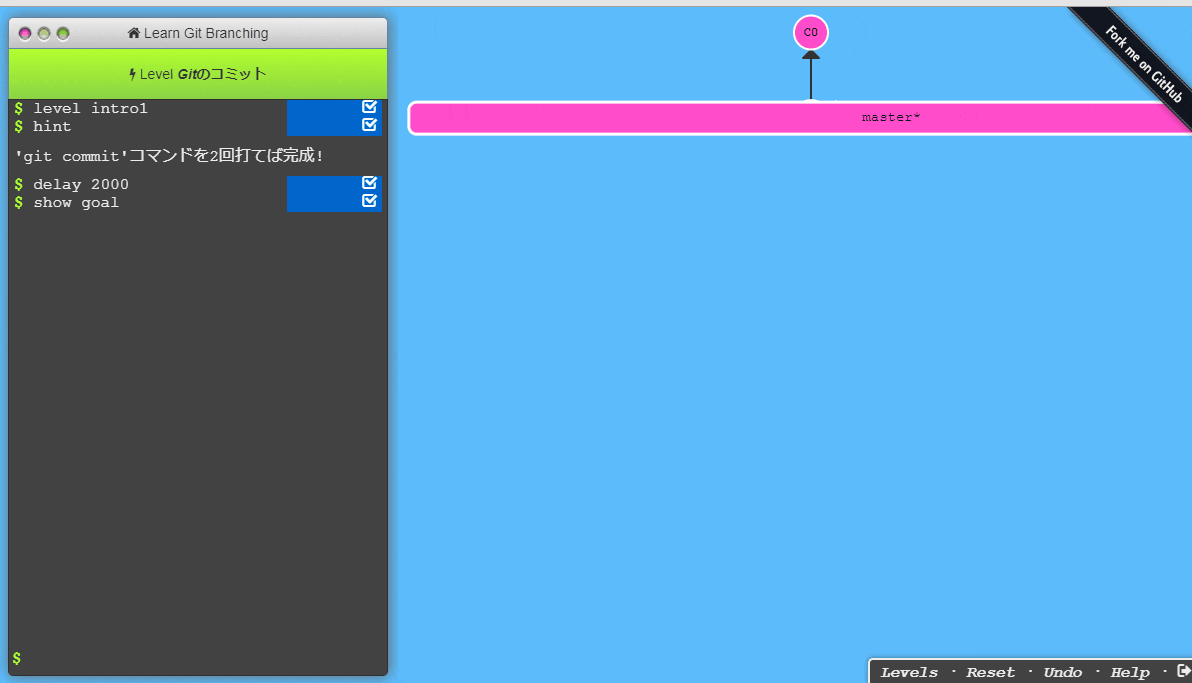Click the Reset button
Screen dimensions: 1192x683
tap(989, 671)
